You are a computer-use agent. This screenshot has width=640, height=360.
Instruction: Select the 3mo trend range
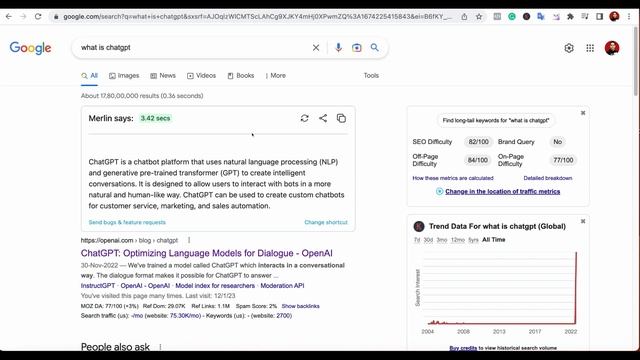(442, 240)
